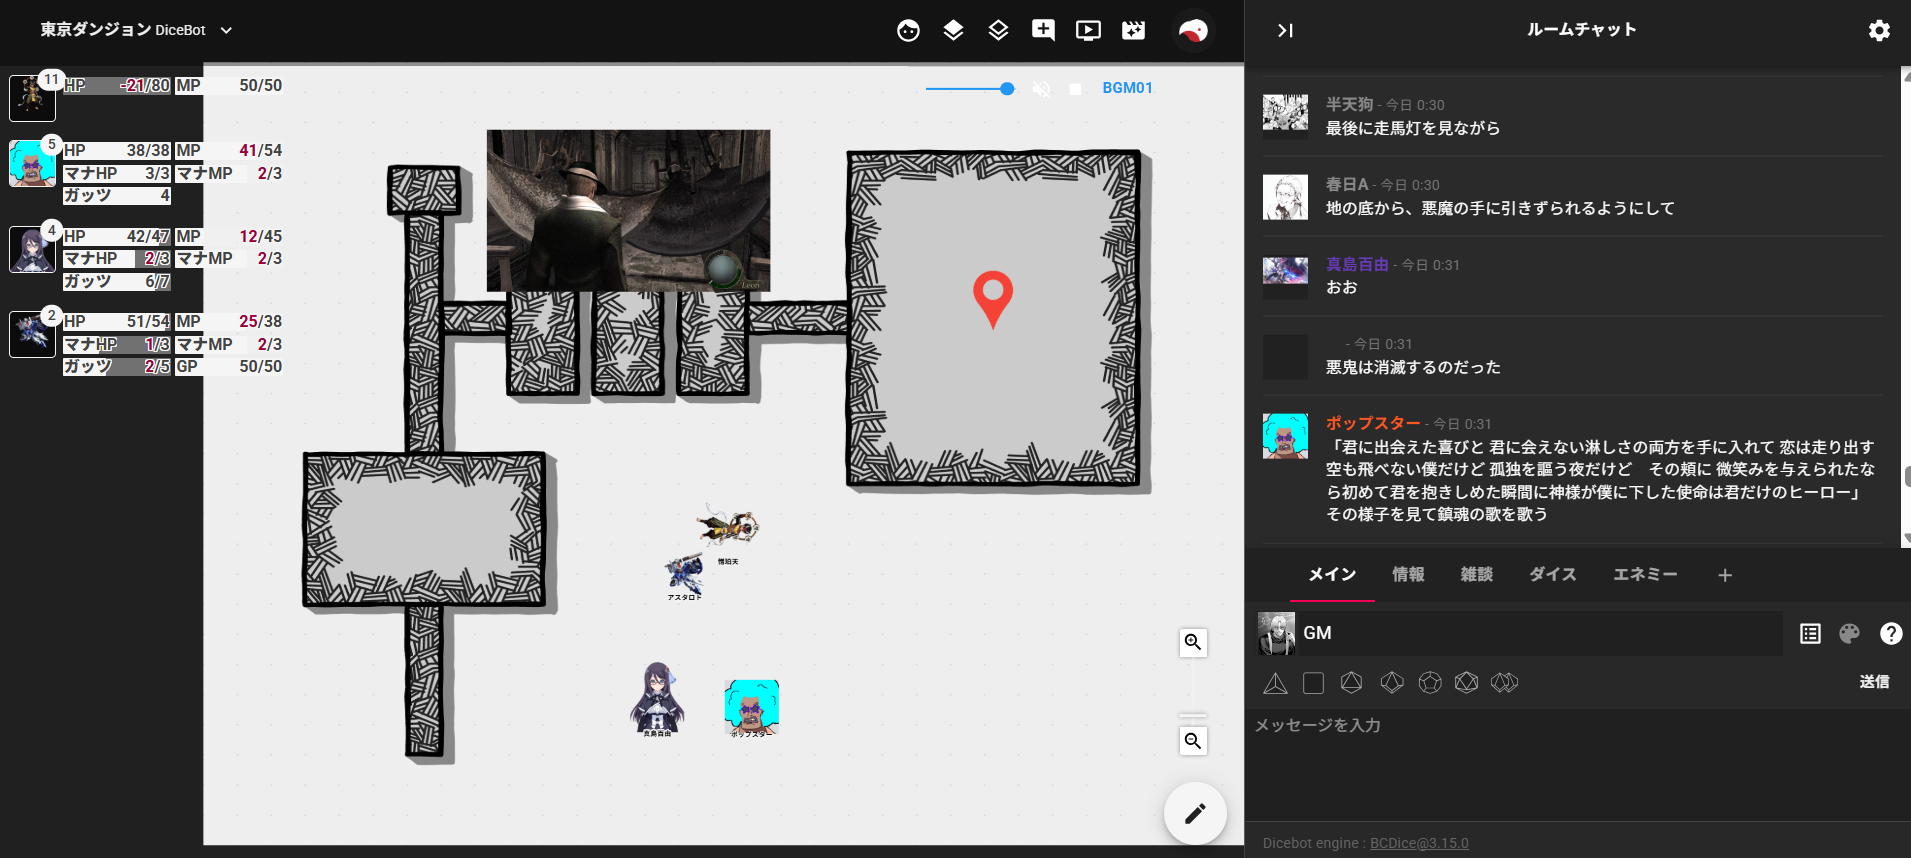1911x858 pixels.
Task: Toggle the muted speaker icon
Action: tap(1041, 89)
